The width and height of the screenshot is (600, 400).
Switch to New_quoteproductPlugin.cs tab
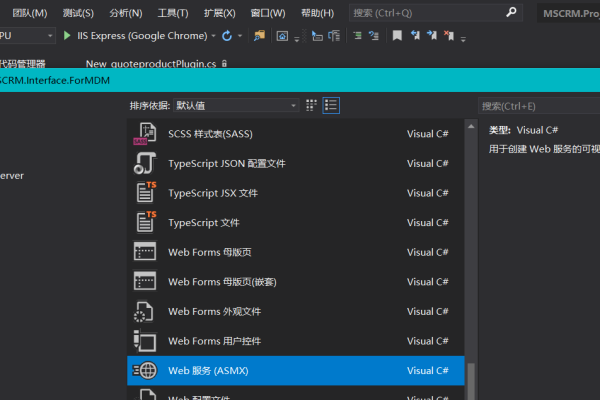coord(151,64)
